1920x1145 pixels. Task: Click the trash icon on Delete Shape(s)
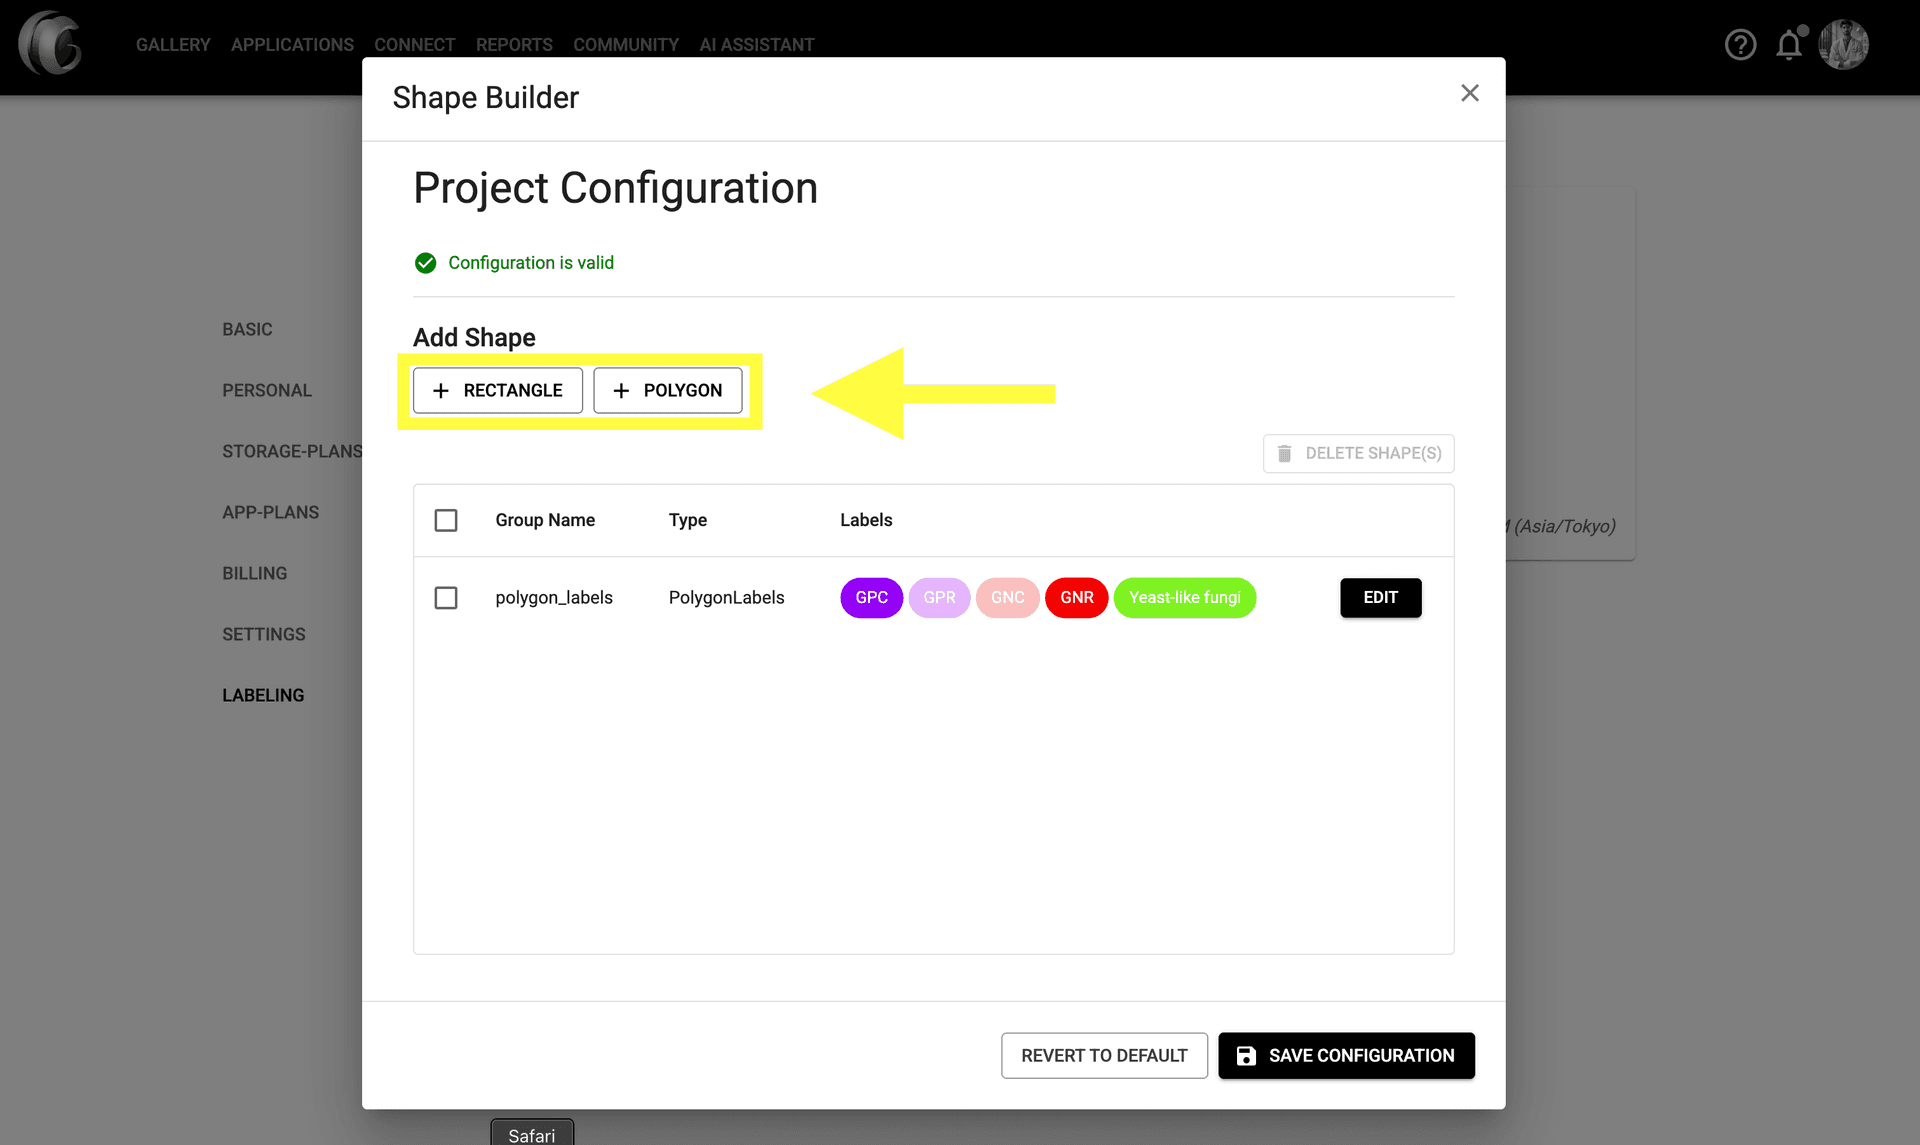(1285, 453)
